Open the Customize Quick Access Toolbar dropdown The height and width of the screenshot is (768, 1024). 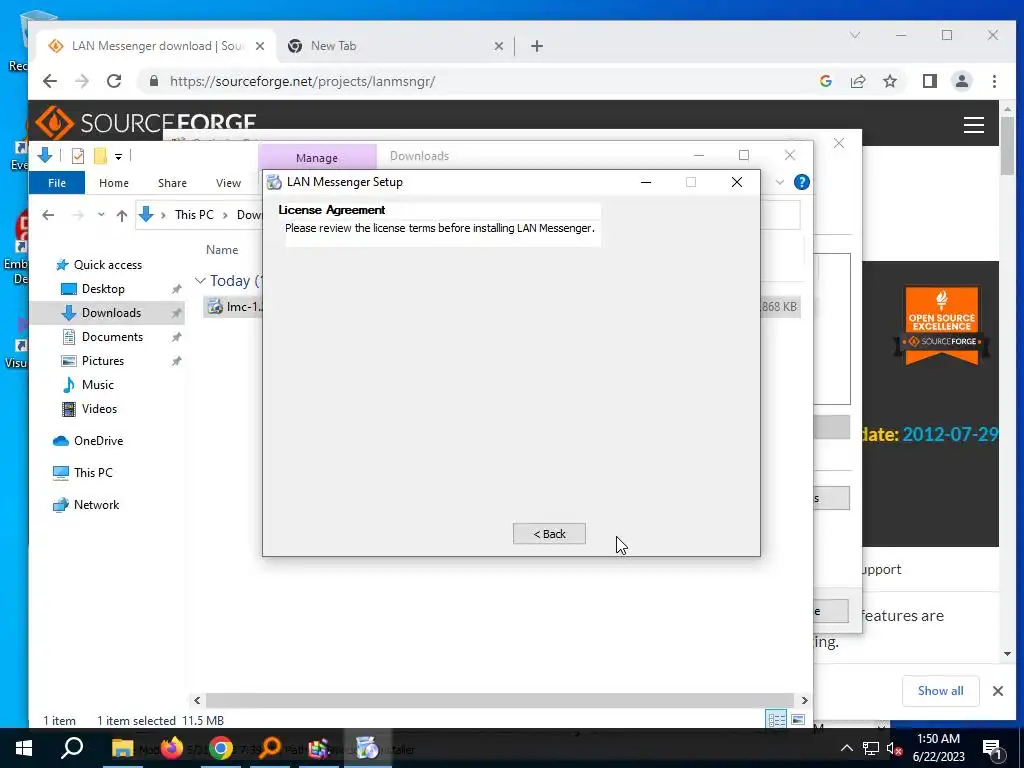coord(118,157)
